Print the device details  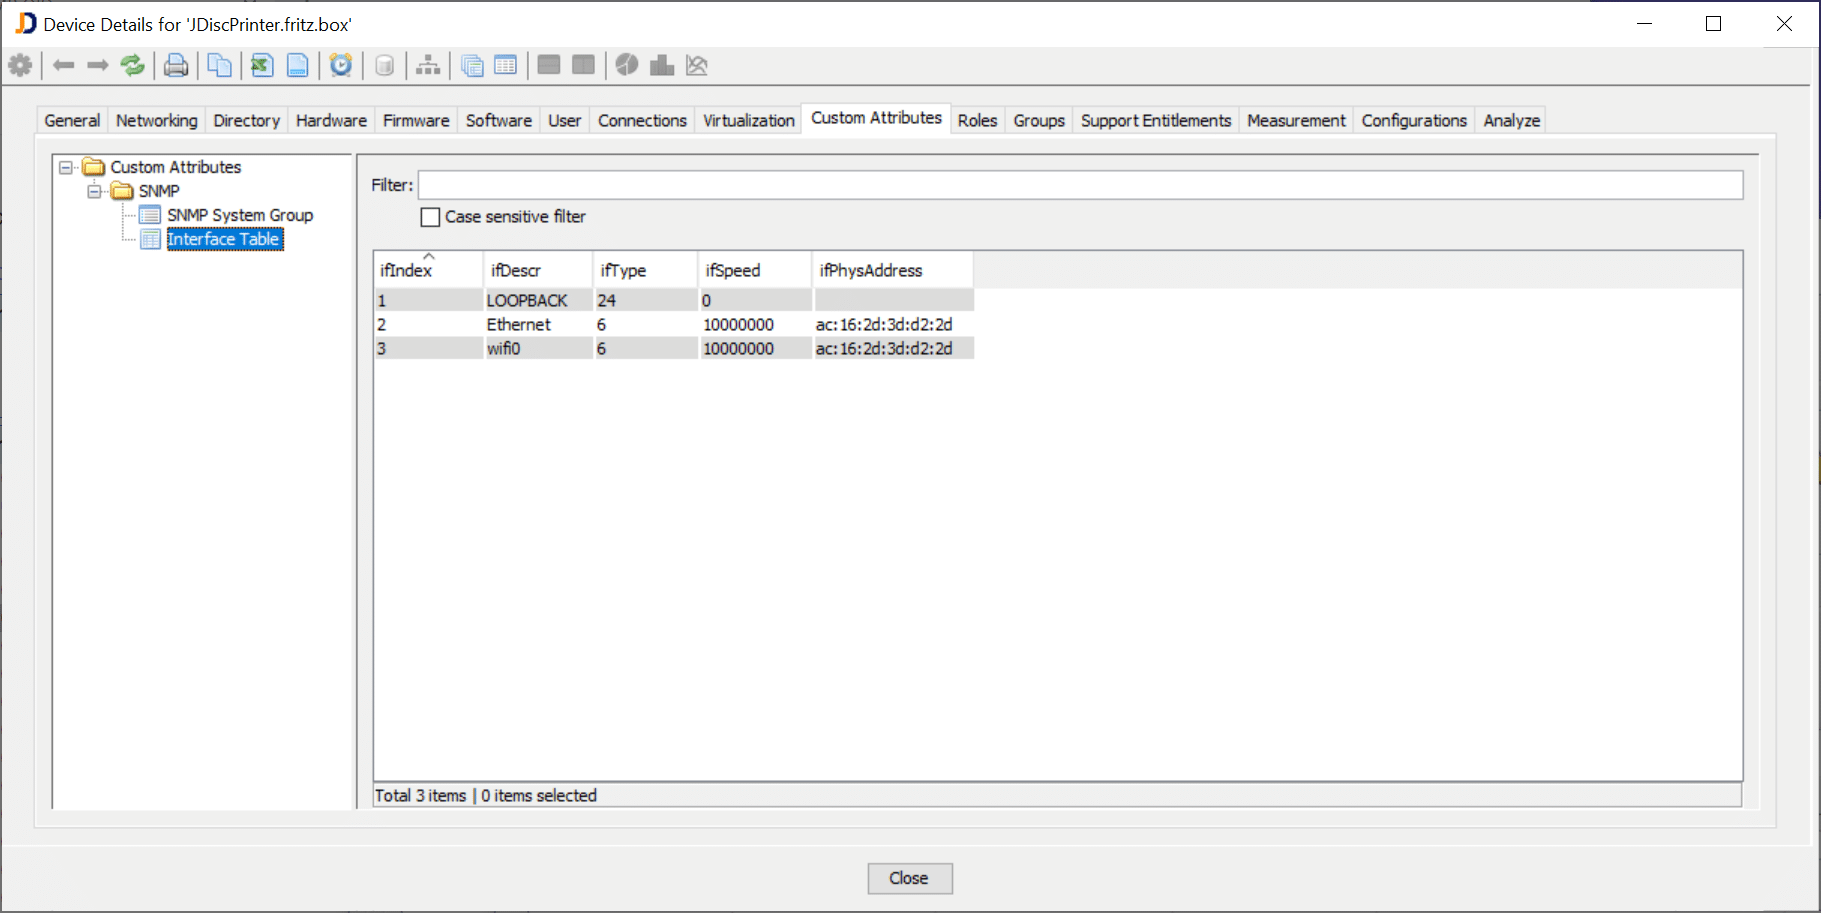tap(176, 65)
